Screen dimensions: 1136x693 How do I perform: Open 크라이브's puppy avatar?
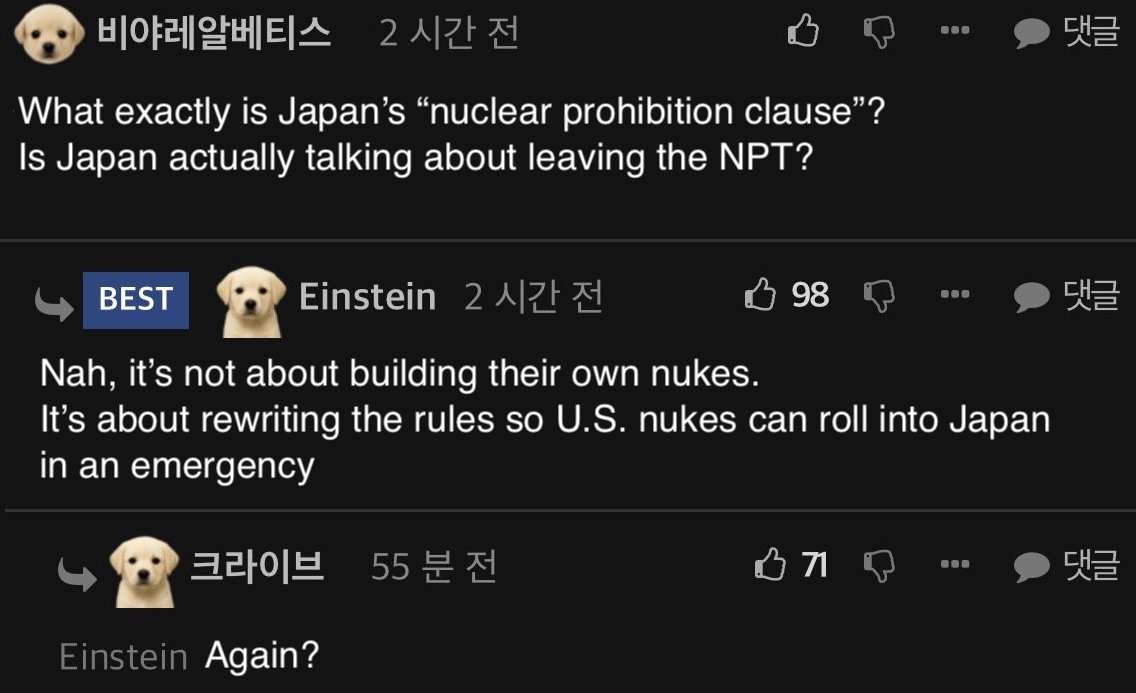[144, 570]
